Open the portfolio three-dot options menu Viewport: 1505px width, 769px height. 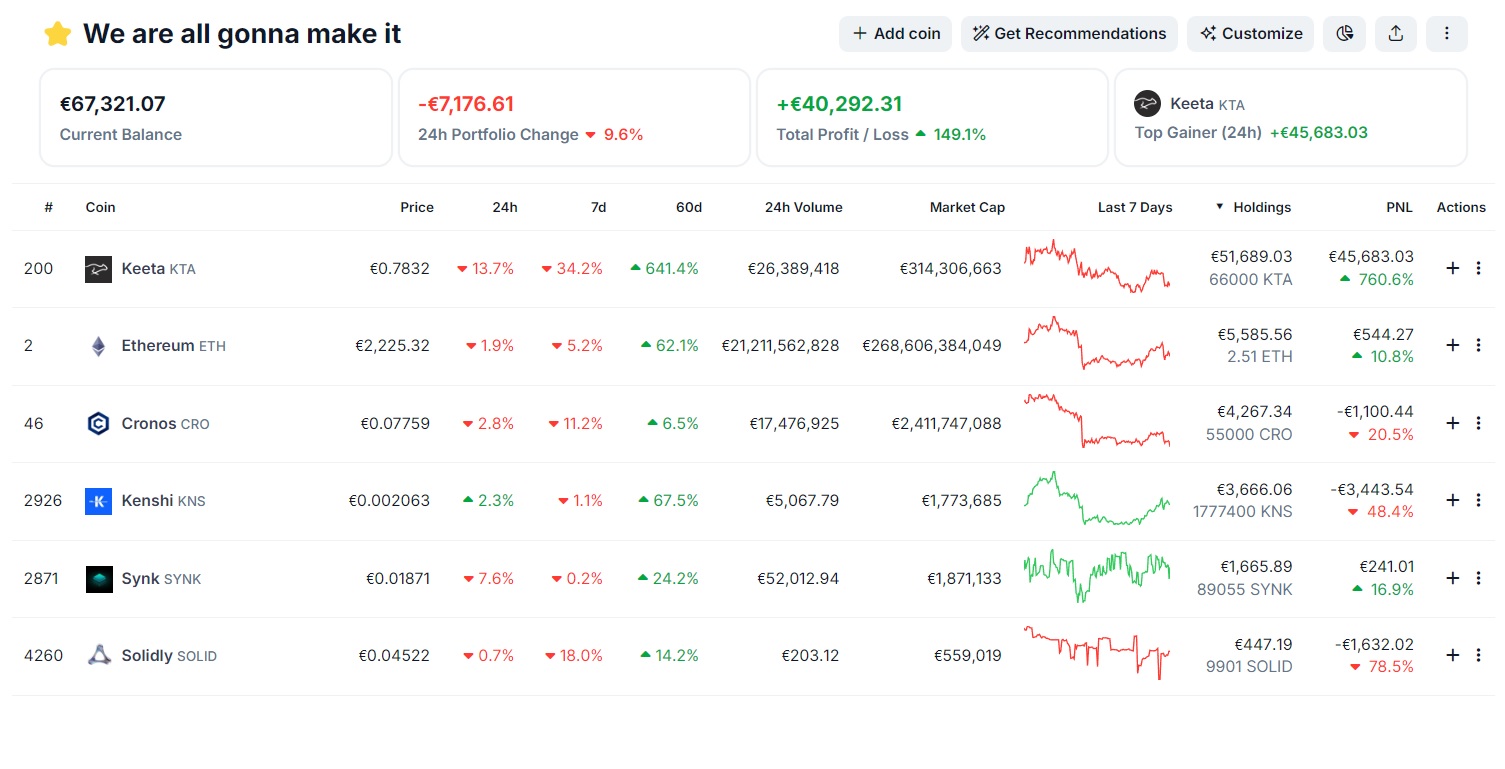point(1447,34)
